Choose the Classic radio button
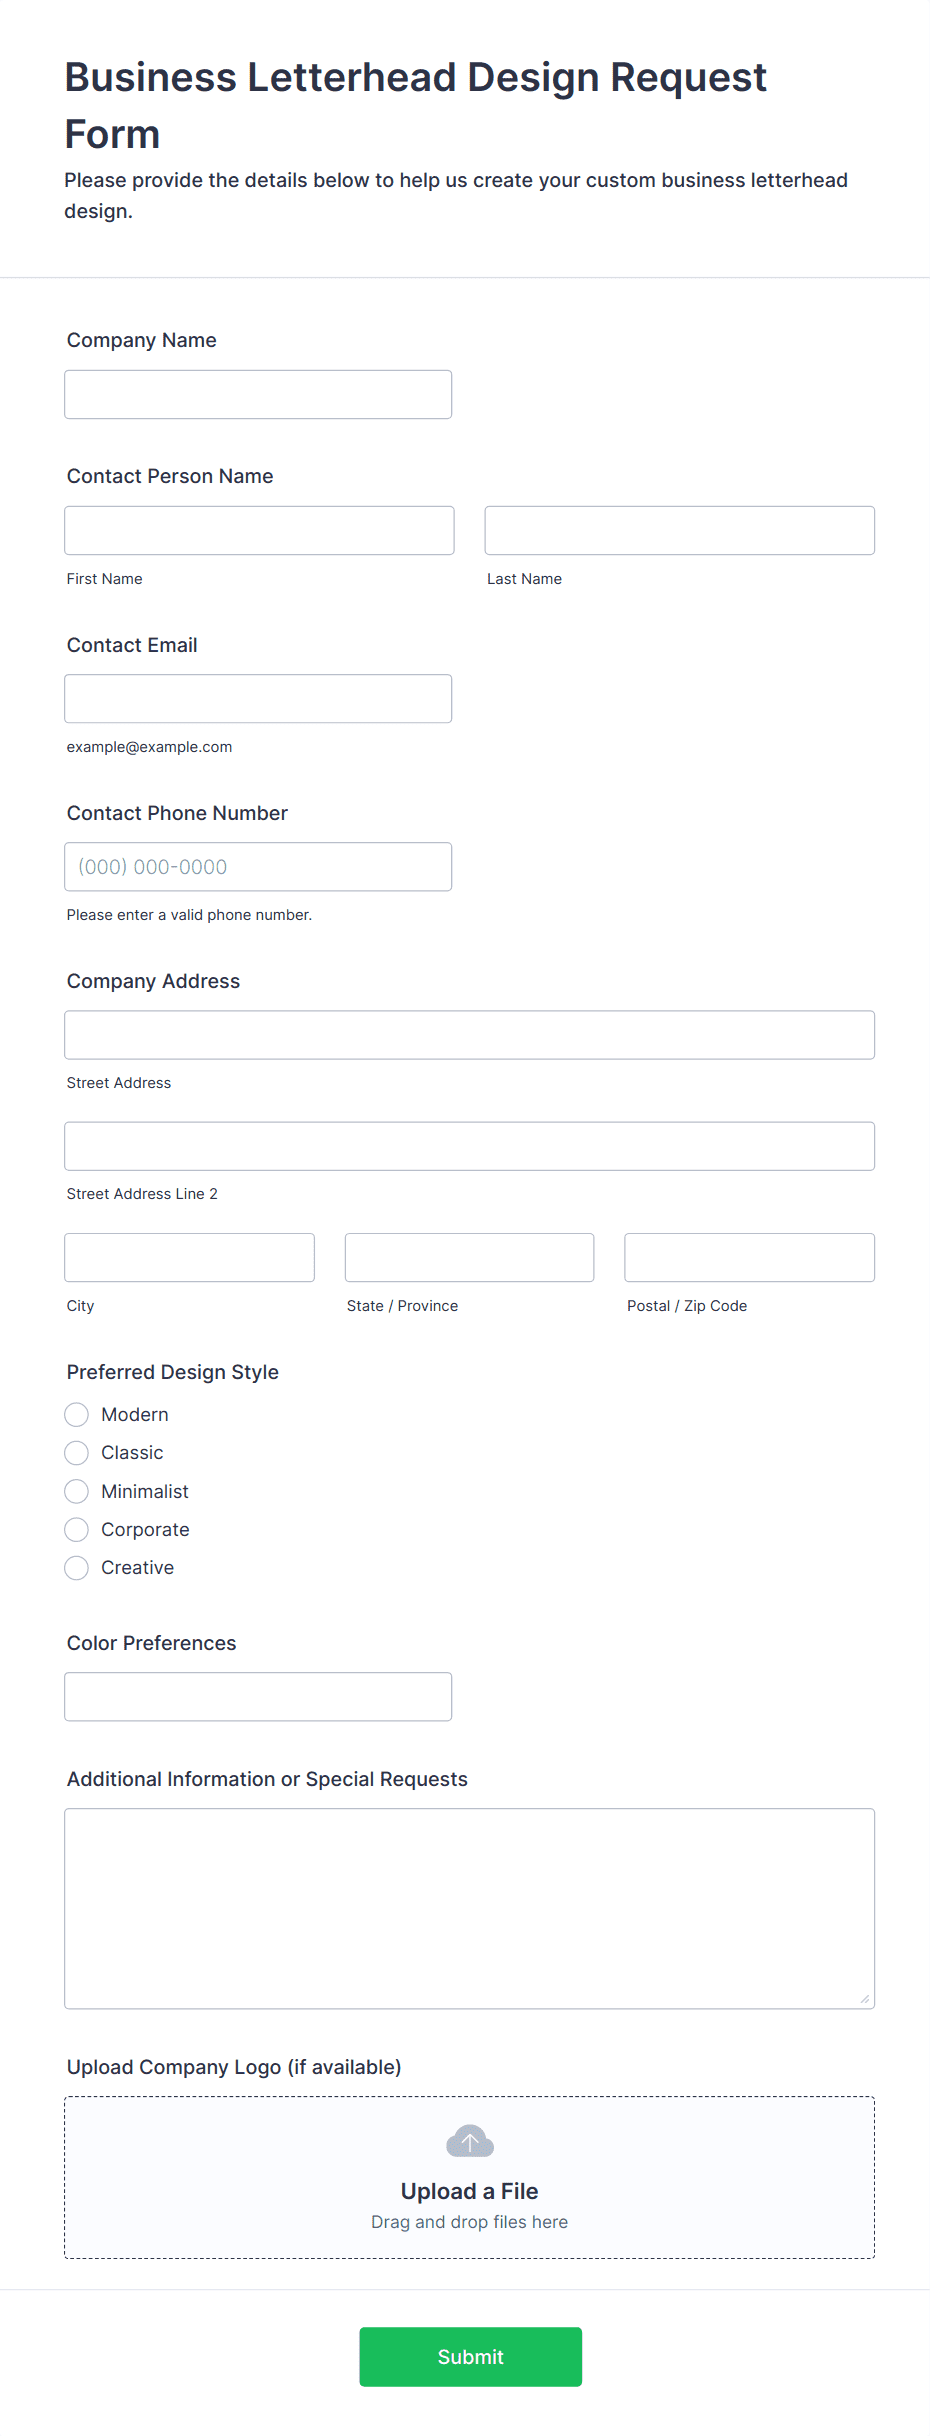Viewport: 930px width, 2436px height. point(77,1453)
